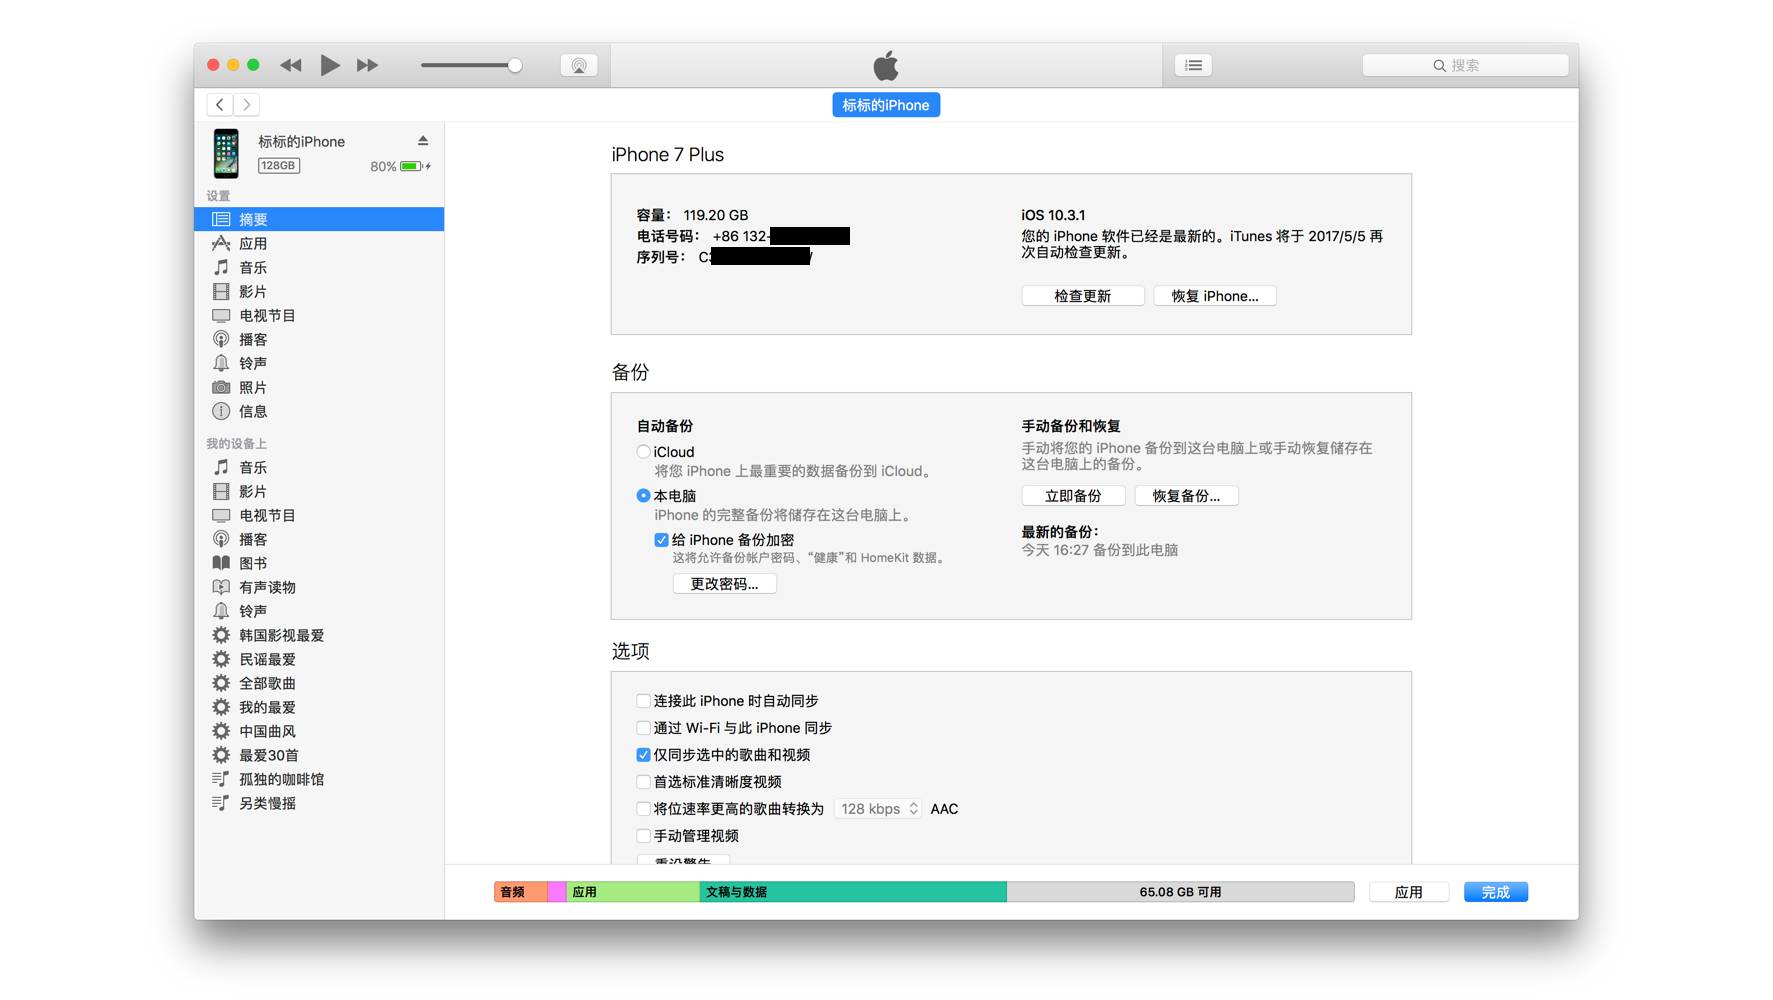Click the 65.08 GB 可用 free space bar
Viewport: 1773px width, 1000px height.
(x=1181, y=892)
